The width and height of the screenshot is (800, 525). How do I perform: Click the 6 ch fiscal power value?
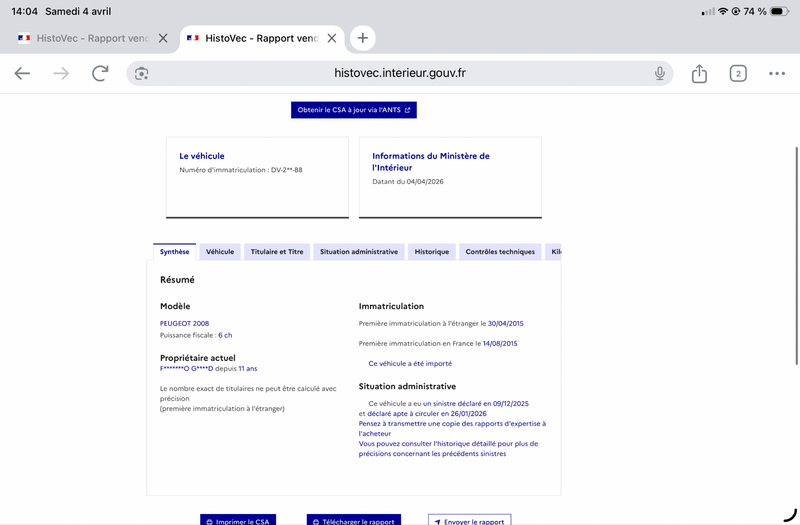tap(225, 335)
